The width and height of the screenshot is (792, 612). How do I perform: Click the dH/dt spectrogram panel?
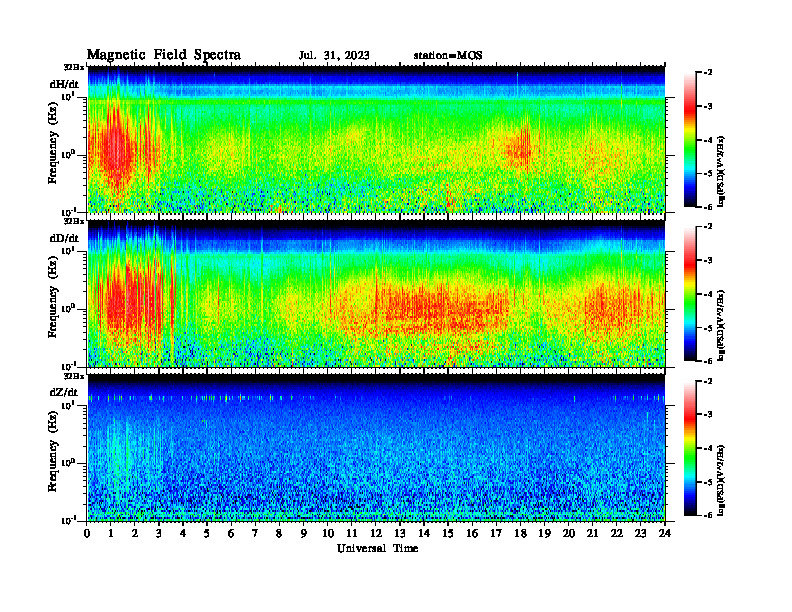coord(376,139)
